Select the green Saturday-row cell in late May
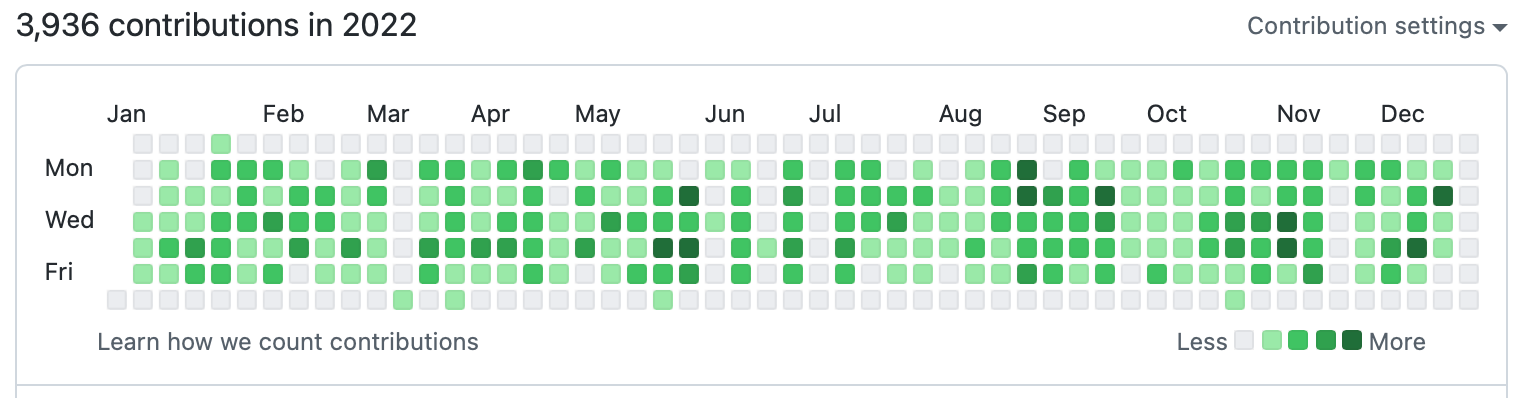Viewport: 1536px width, 398px height. tap(663, 300)
